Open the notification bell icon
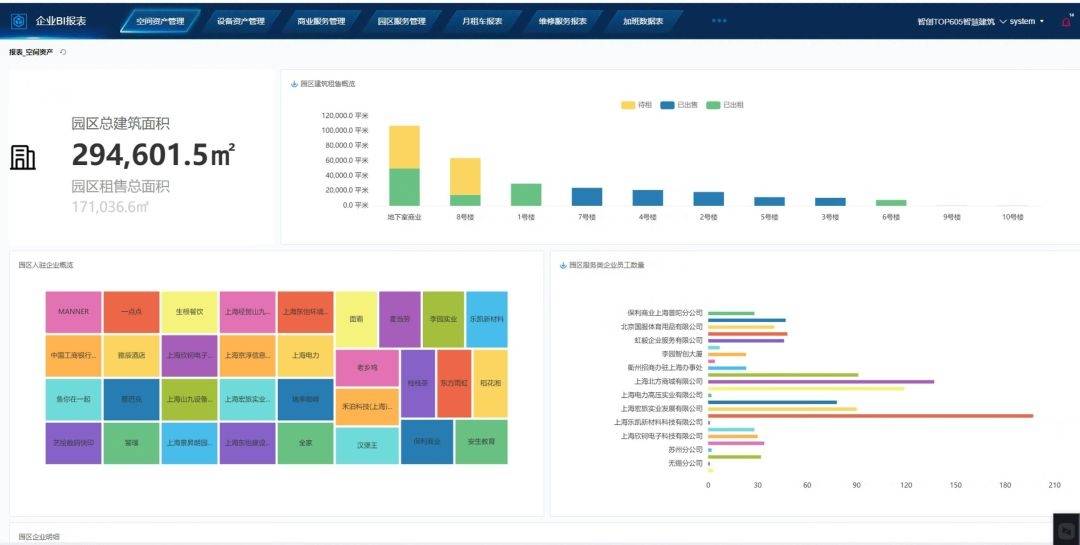Viewport: 1080px width, 545px height. (x=1066, y=21)
